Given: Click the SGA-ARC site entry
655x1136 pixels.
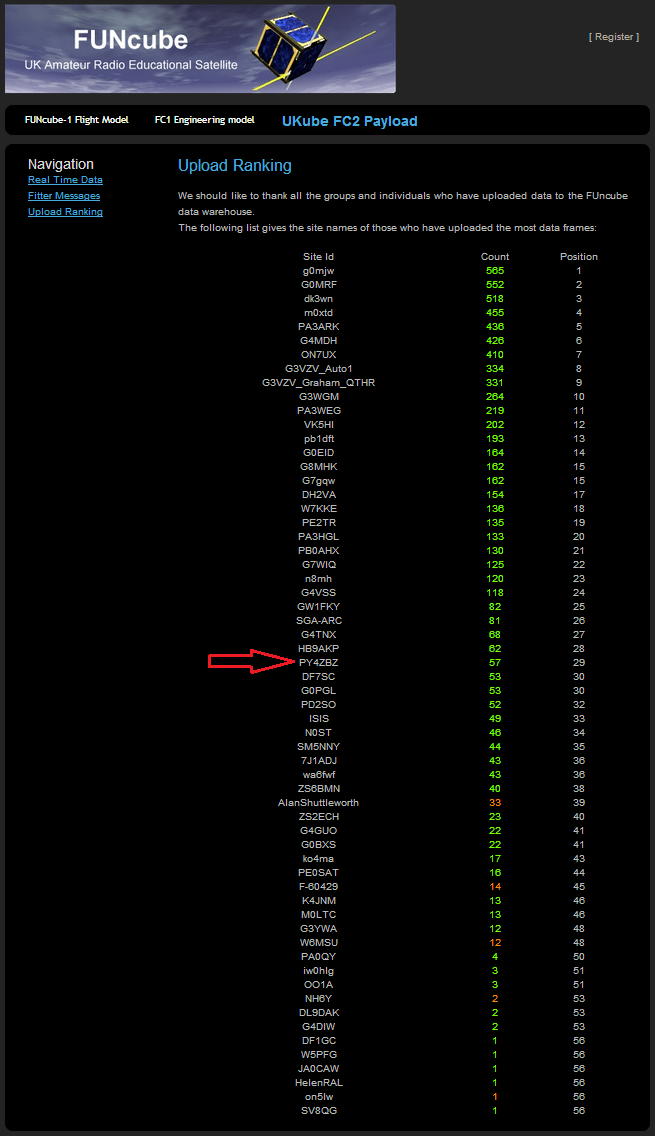Looking at the screenshot, I should click(319, 621).
